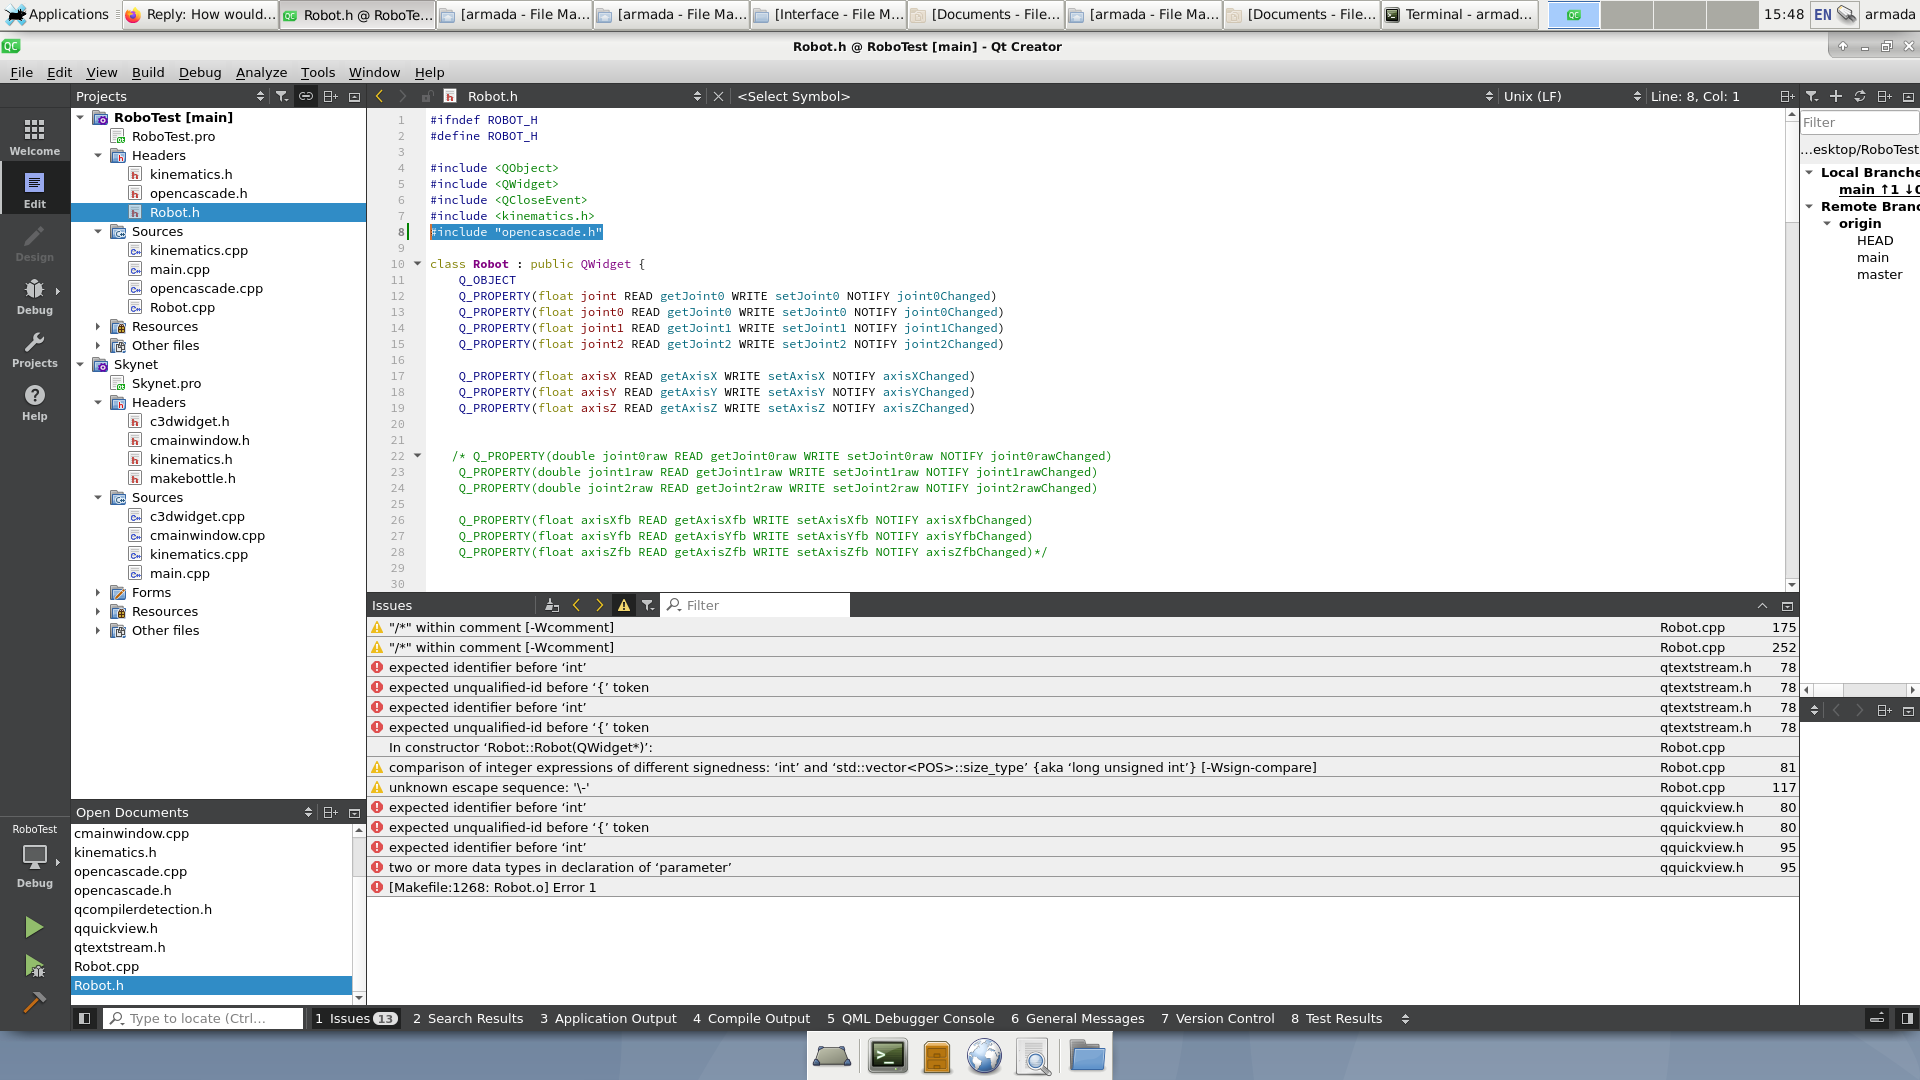Open the Debug mode in sidebar

[x=35, y=296]
